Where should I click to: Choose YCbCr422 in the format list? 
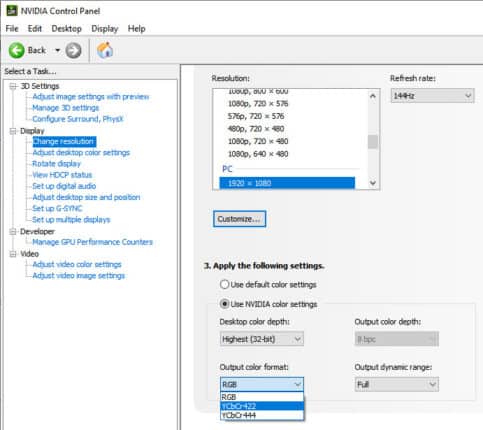(262, 406)
